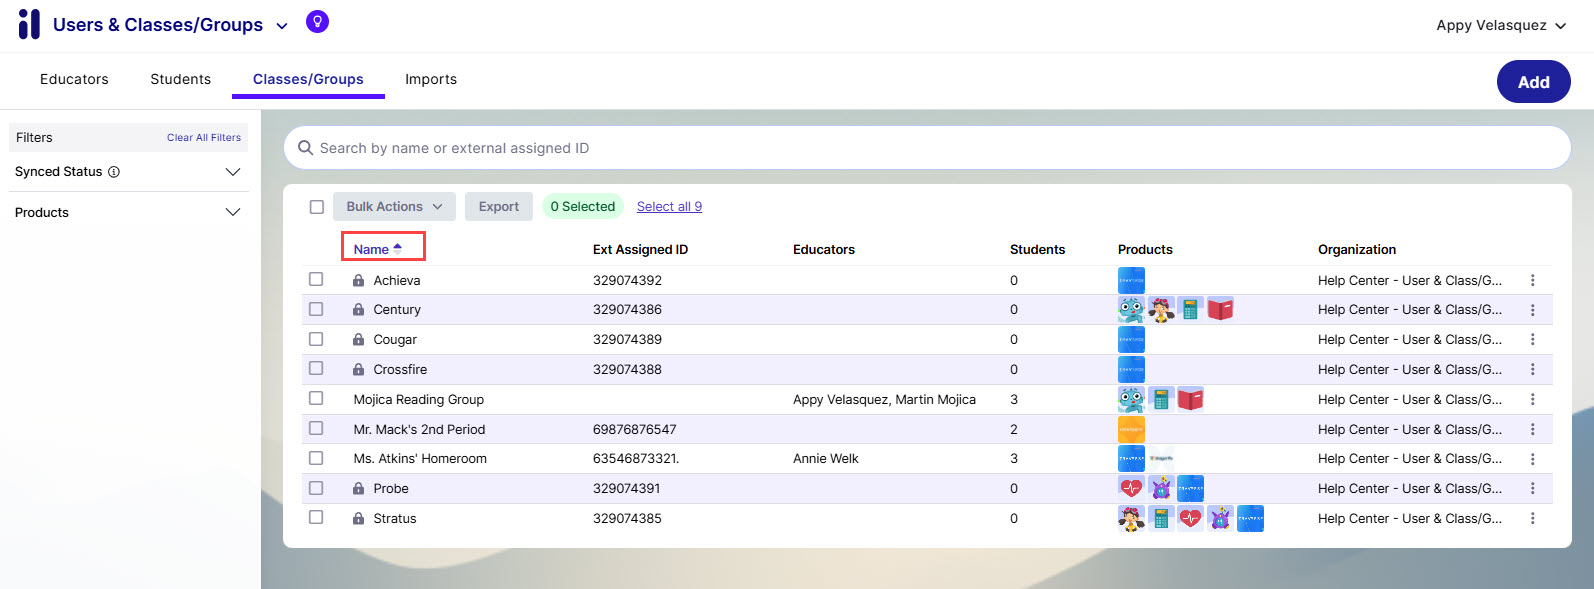1594x589 pixels.
Task: Open the three-dot menu for Mojica Reading Group
Action: 1532,400
